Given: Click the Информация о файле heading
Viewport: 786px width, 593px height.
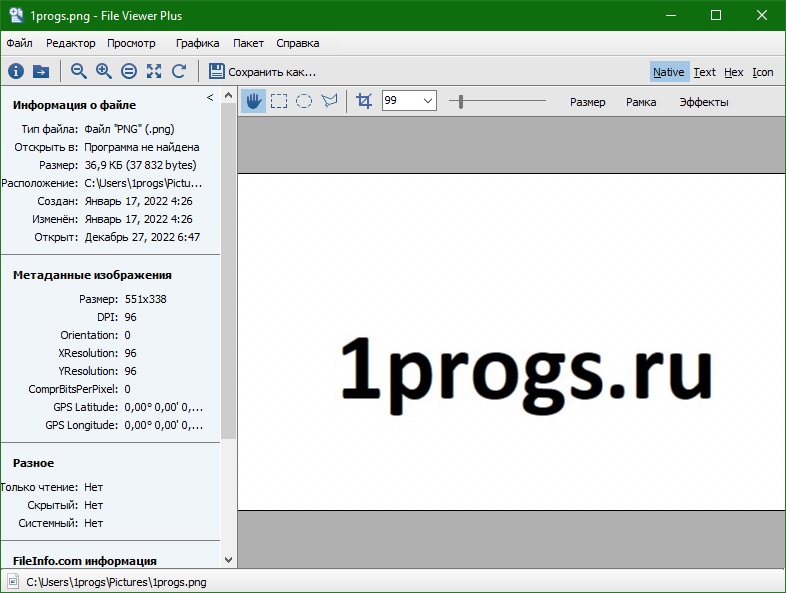Looking at the screenshot, I should (x=74, y=105).
